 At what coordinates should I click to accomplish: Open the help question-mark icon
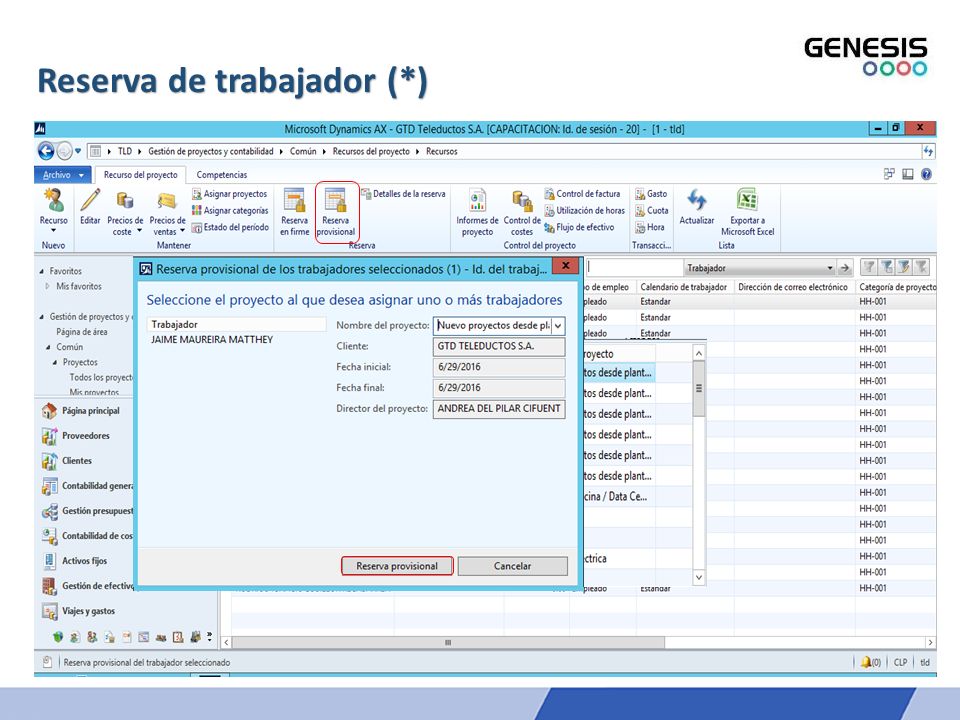926,174
